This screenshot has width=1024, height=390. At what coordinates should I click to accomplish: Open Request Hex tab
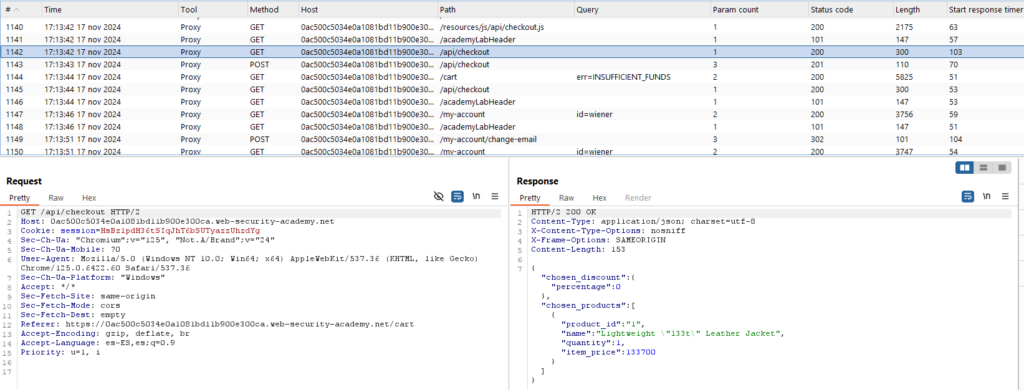coord(89,198)
